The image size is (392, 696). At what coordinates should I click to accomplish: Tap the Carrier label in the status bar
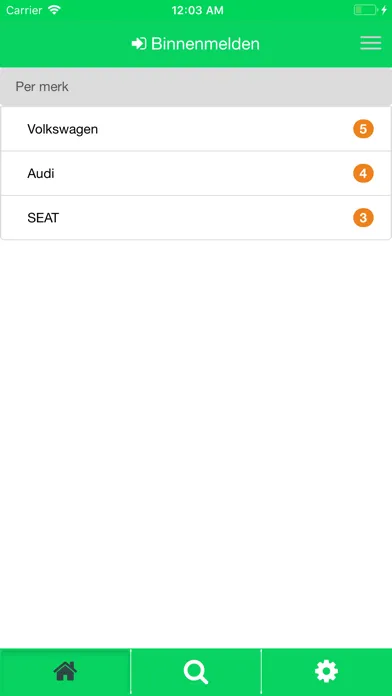(x=24, y=10)
